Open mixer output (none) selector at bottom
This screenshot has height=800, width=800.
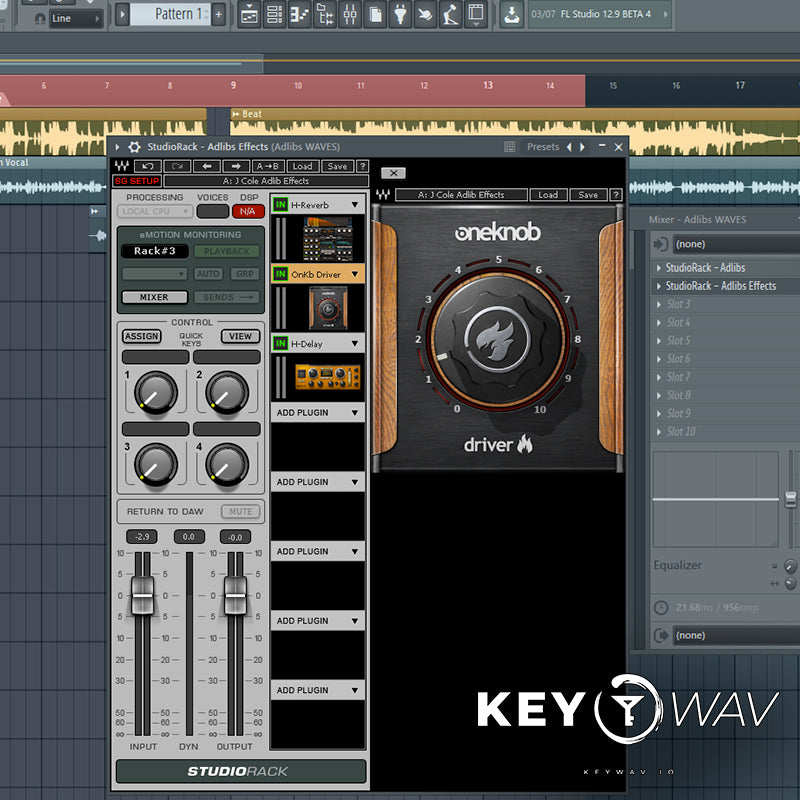click(736, 636)
